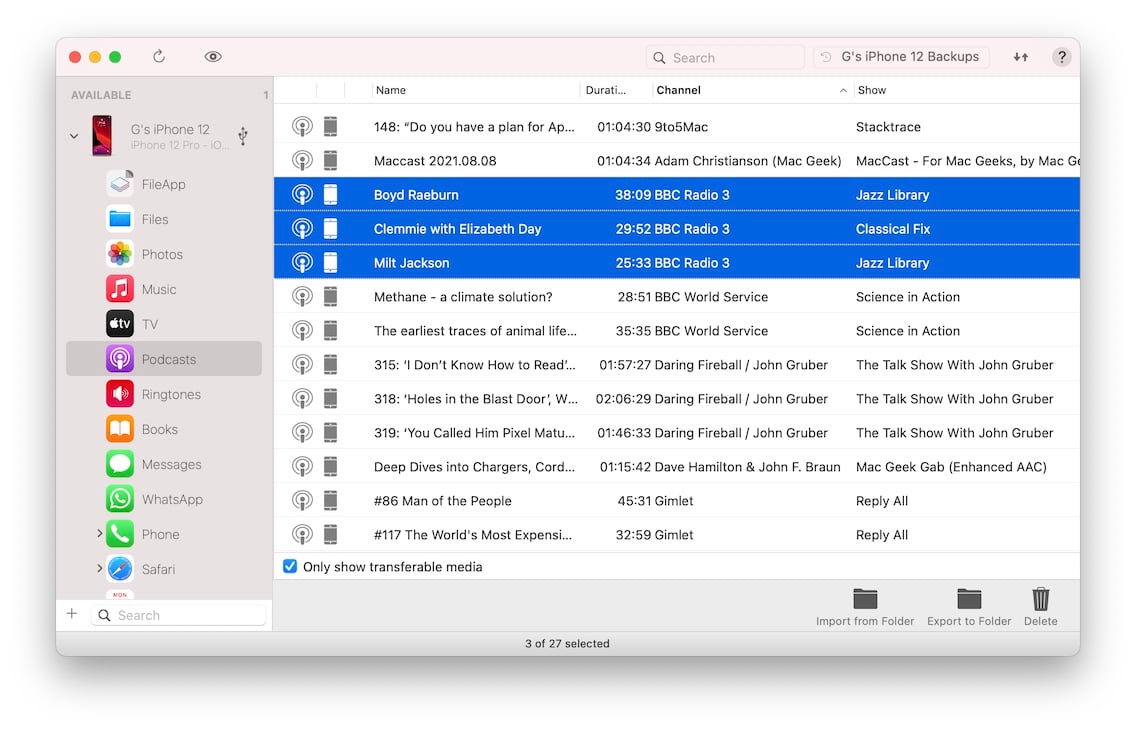Screen dimensions: 1136x730
Task: Select the Milt Jackson podcast row
Action: point(677,262)
